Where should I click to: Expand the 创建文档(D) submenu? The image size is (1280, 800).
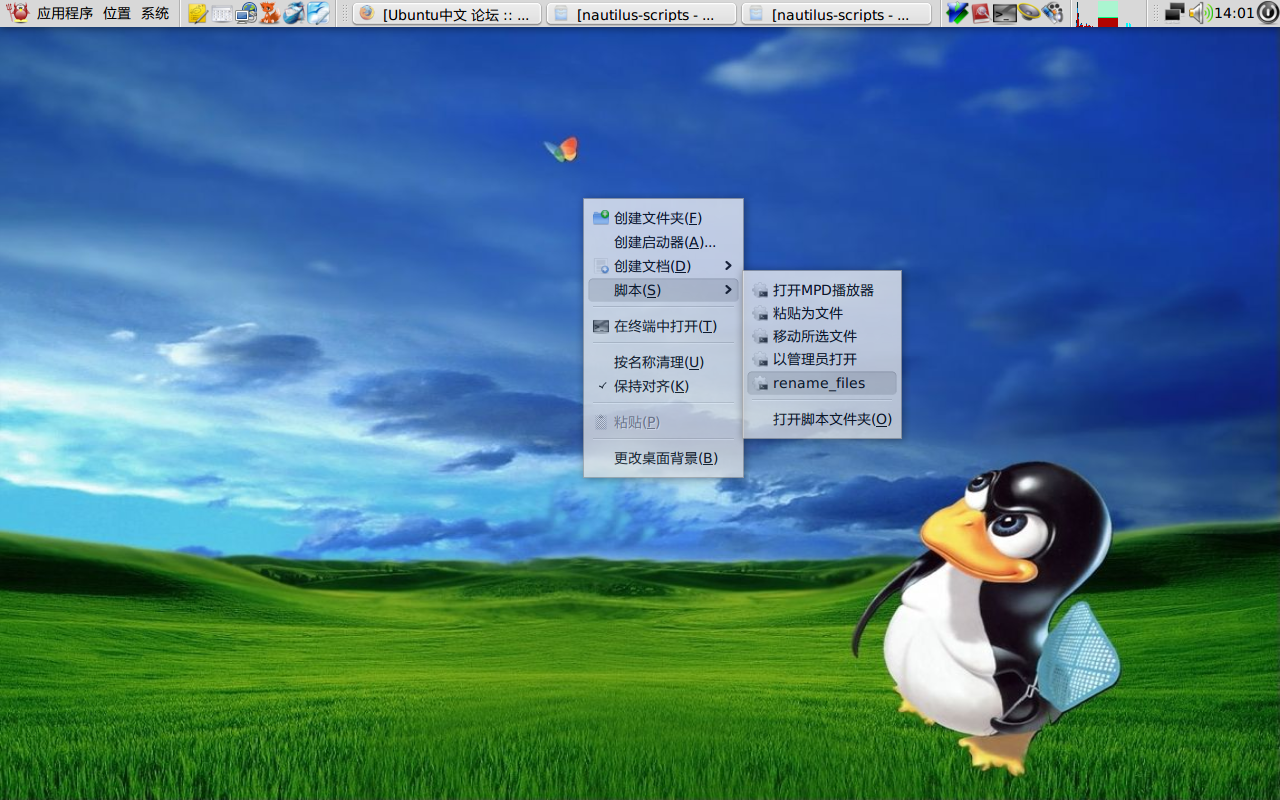tap(663, 266)
